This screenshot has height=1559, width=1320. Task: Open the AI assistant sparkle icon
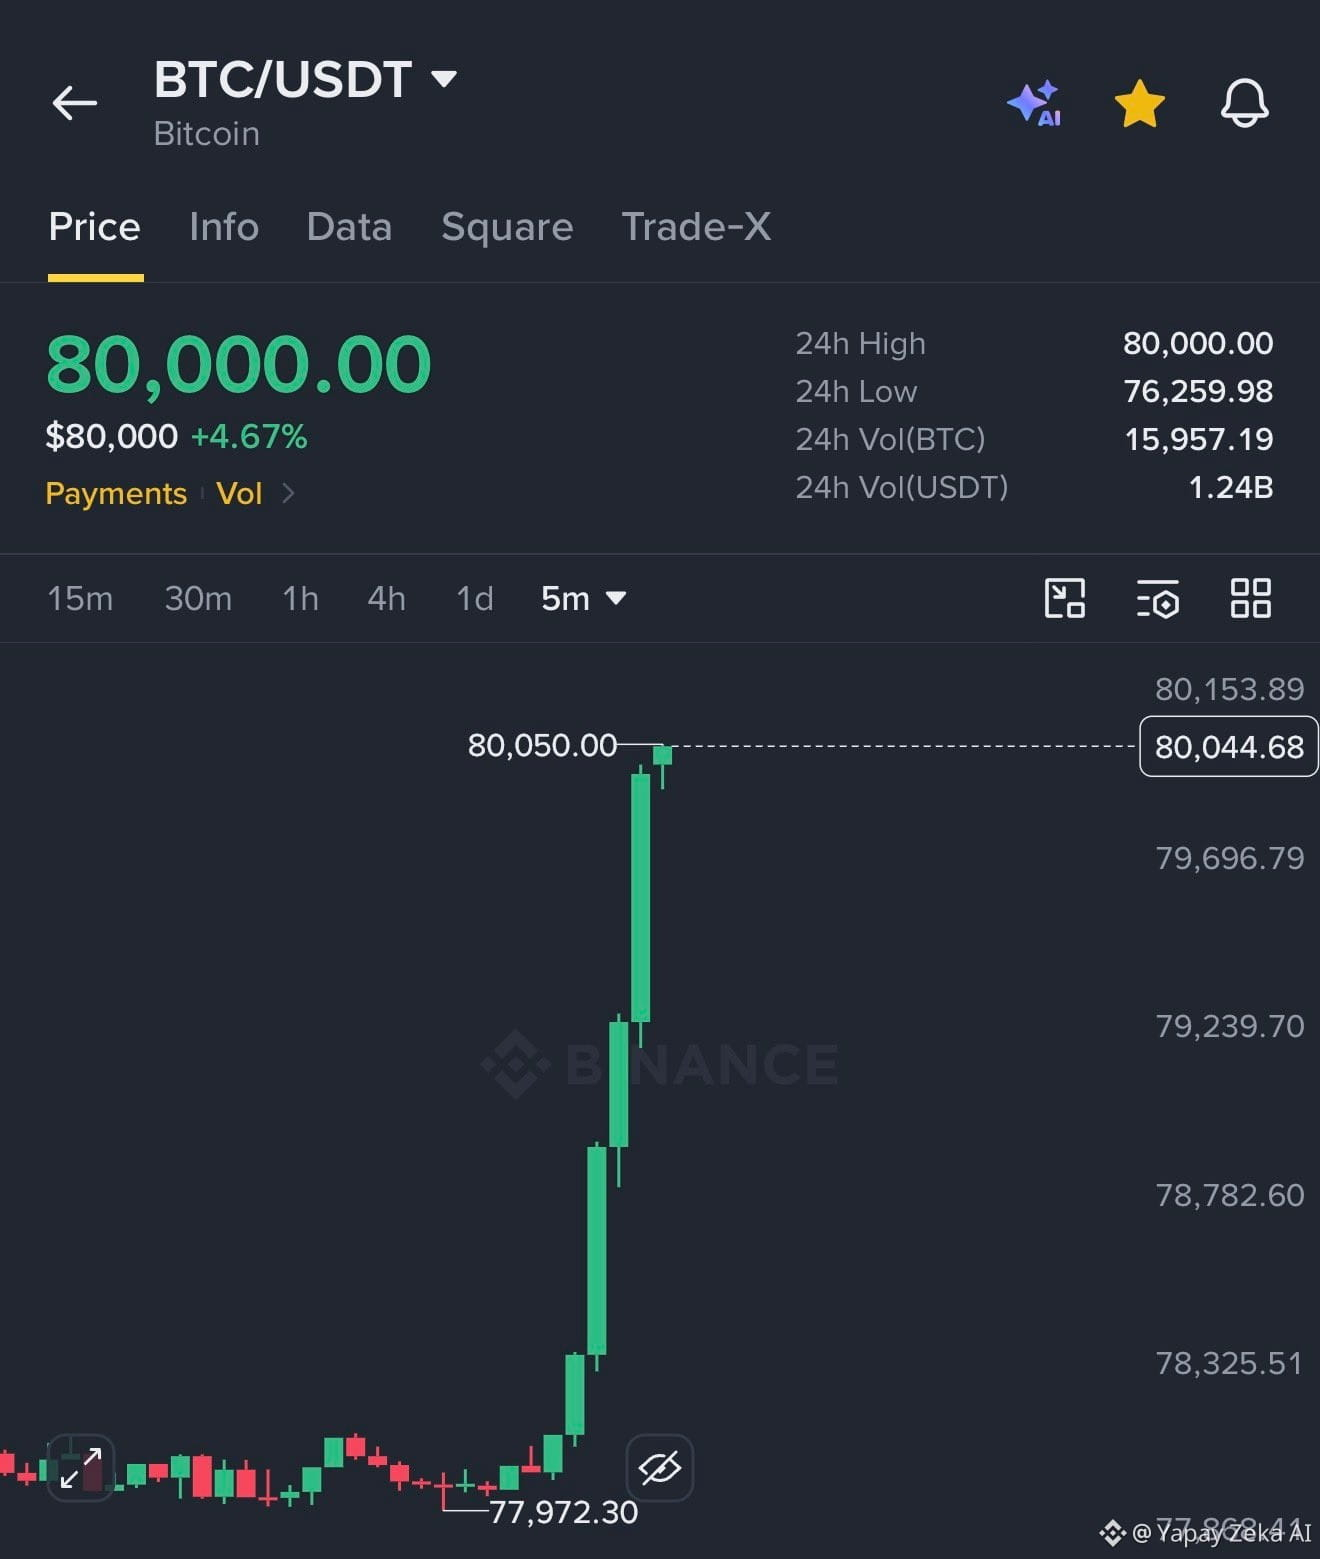pos(1034,103)
